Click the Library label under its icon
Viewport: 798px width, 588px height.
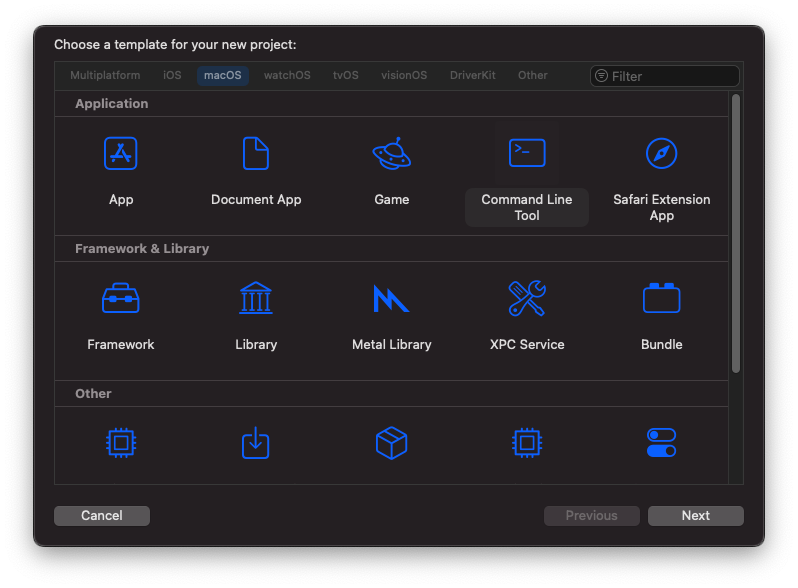pyautogui.click(x=256, y=345)
